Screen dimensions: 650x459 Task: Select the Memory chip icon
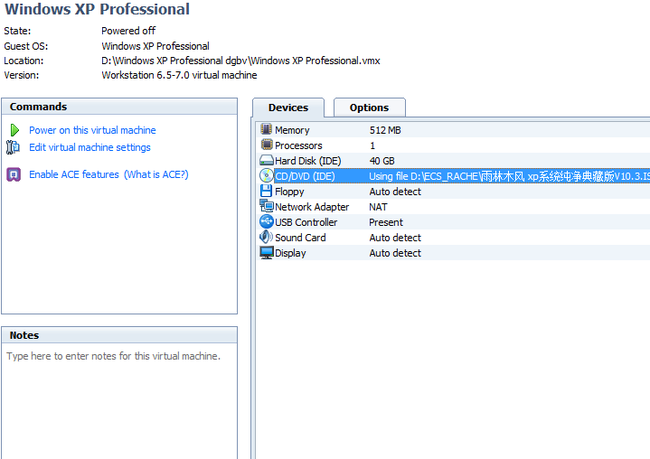click(x=266, y=129)
